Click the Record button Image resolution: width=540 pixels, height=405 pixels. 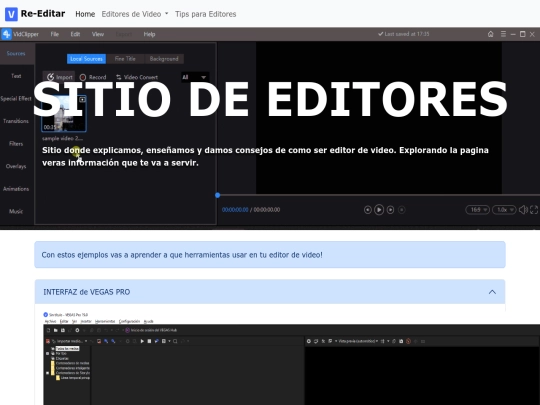pos(93,77)
